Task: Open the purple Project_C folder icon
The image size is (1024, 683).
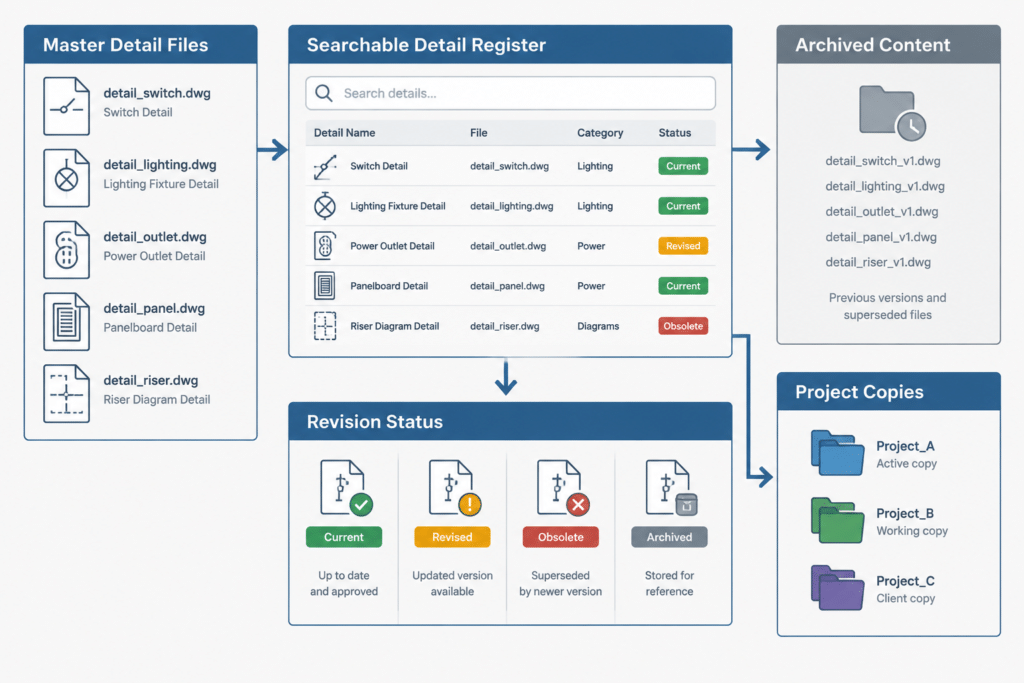Action: 837,587
